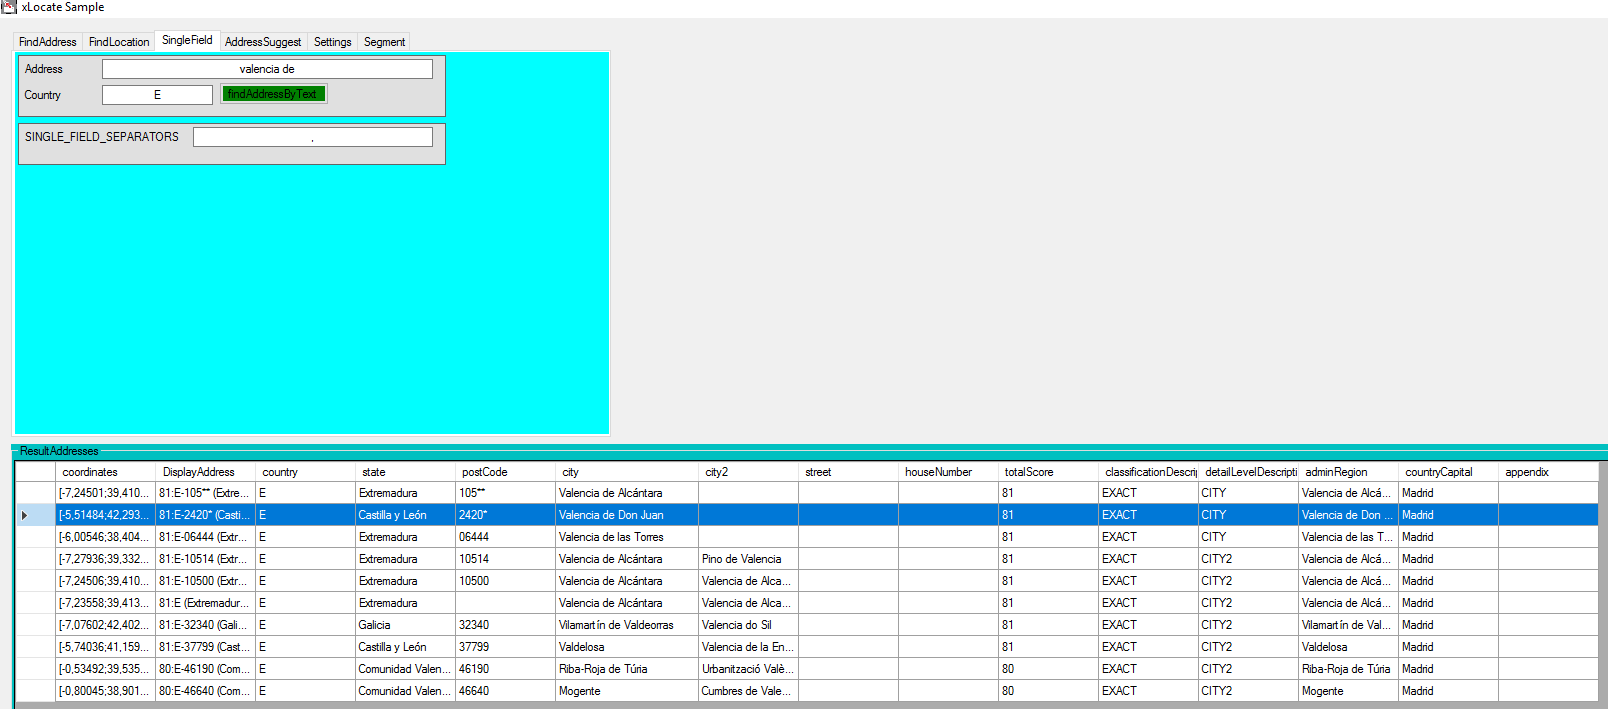The image size is (1608, 709).
Task: Click the xLocate Sample app icon
Action: (x=9, y=7)
